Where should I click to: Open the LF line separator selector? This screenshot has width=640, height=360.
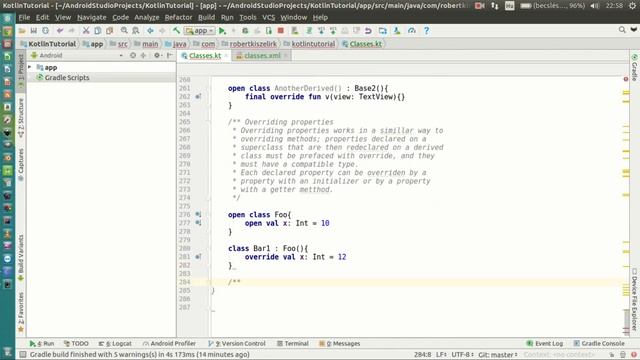(441, 354)
